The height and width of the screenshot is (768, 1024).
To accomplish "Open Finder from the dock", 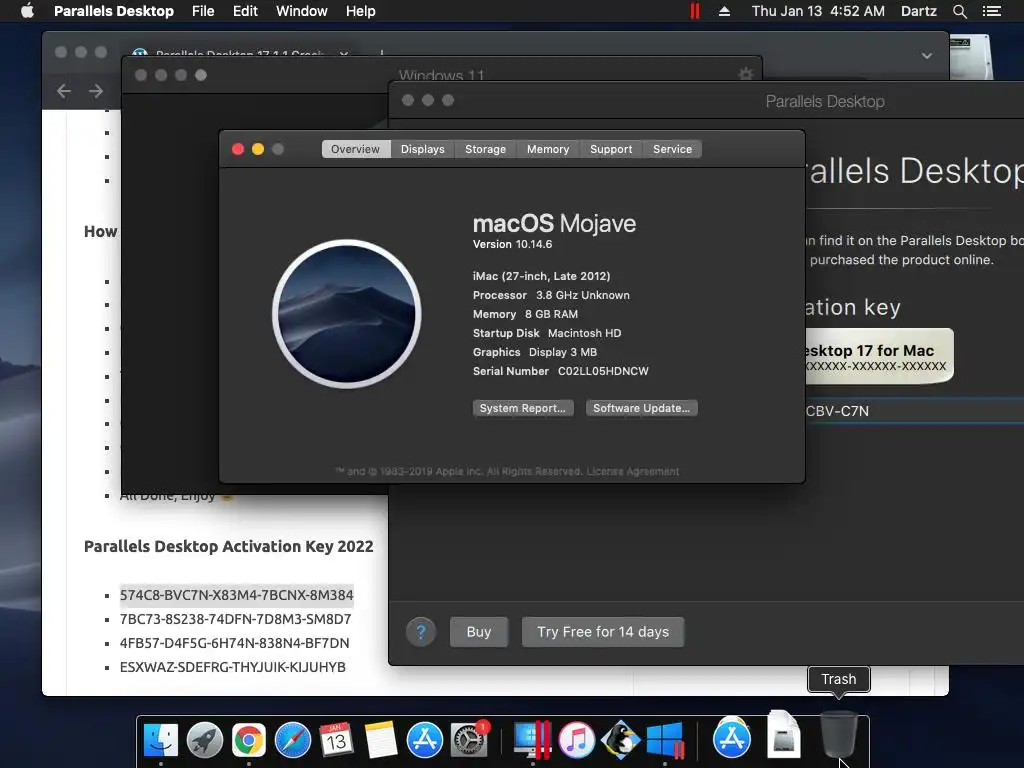I will click(x=161, y=740).
